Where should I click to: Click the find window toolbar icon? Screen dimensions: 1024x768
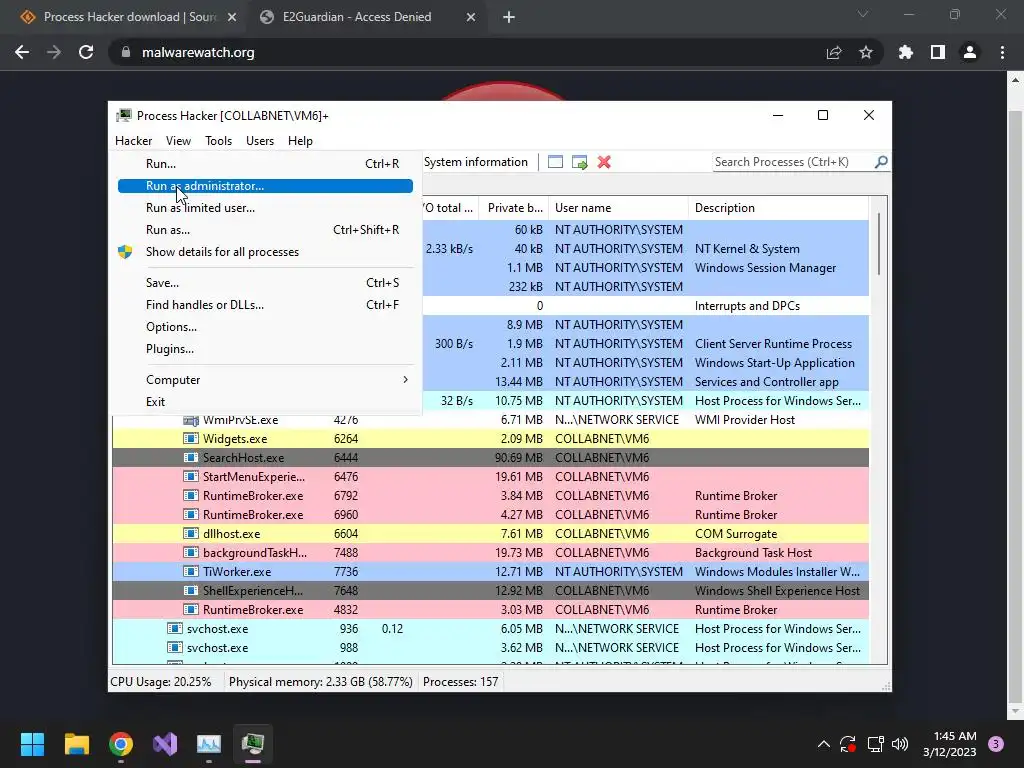pyautogui.click(x=555, y=162)
